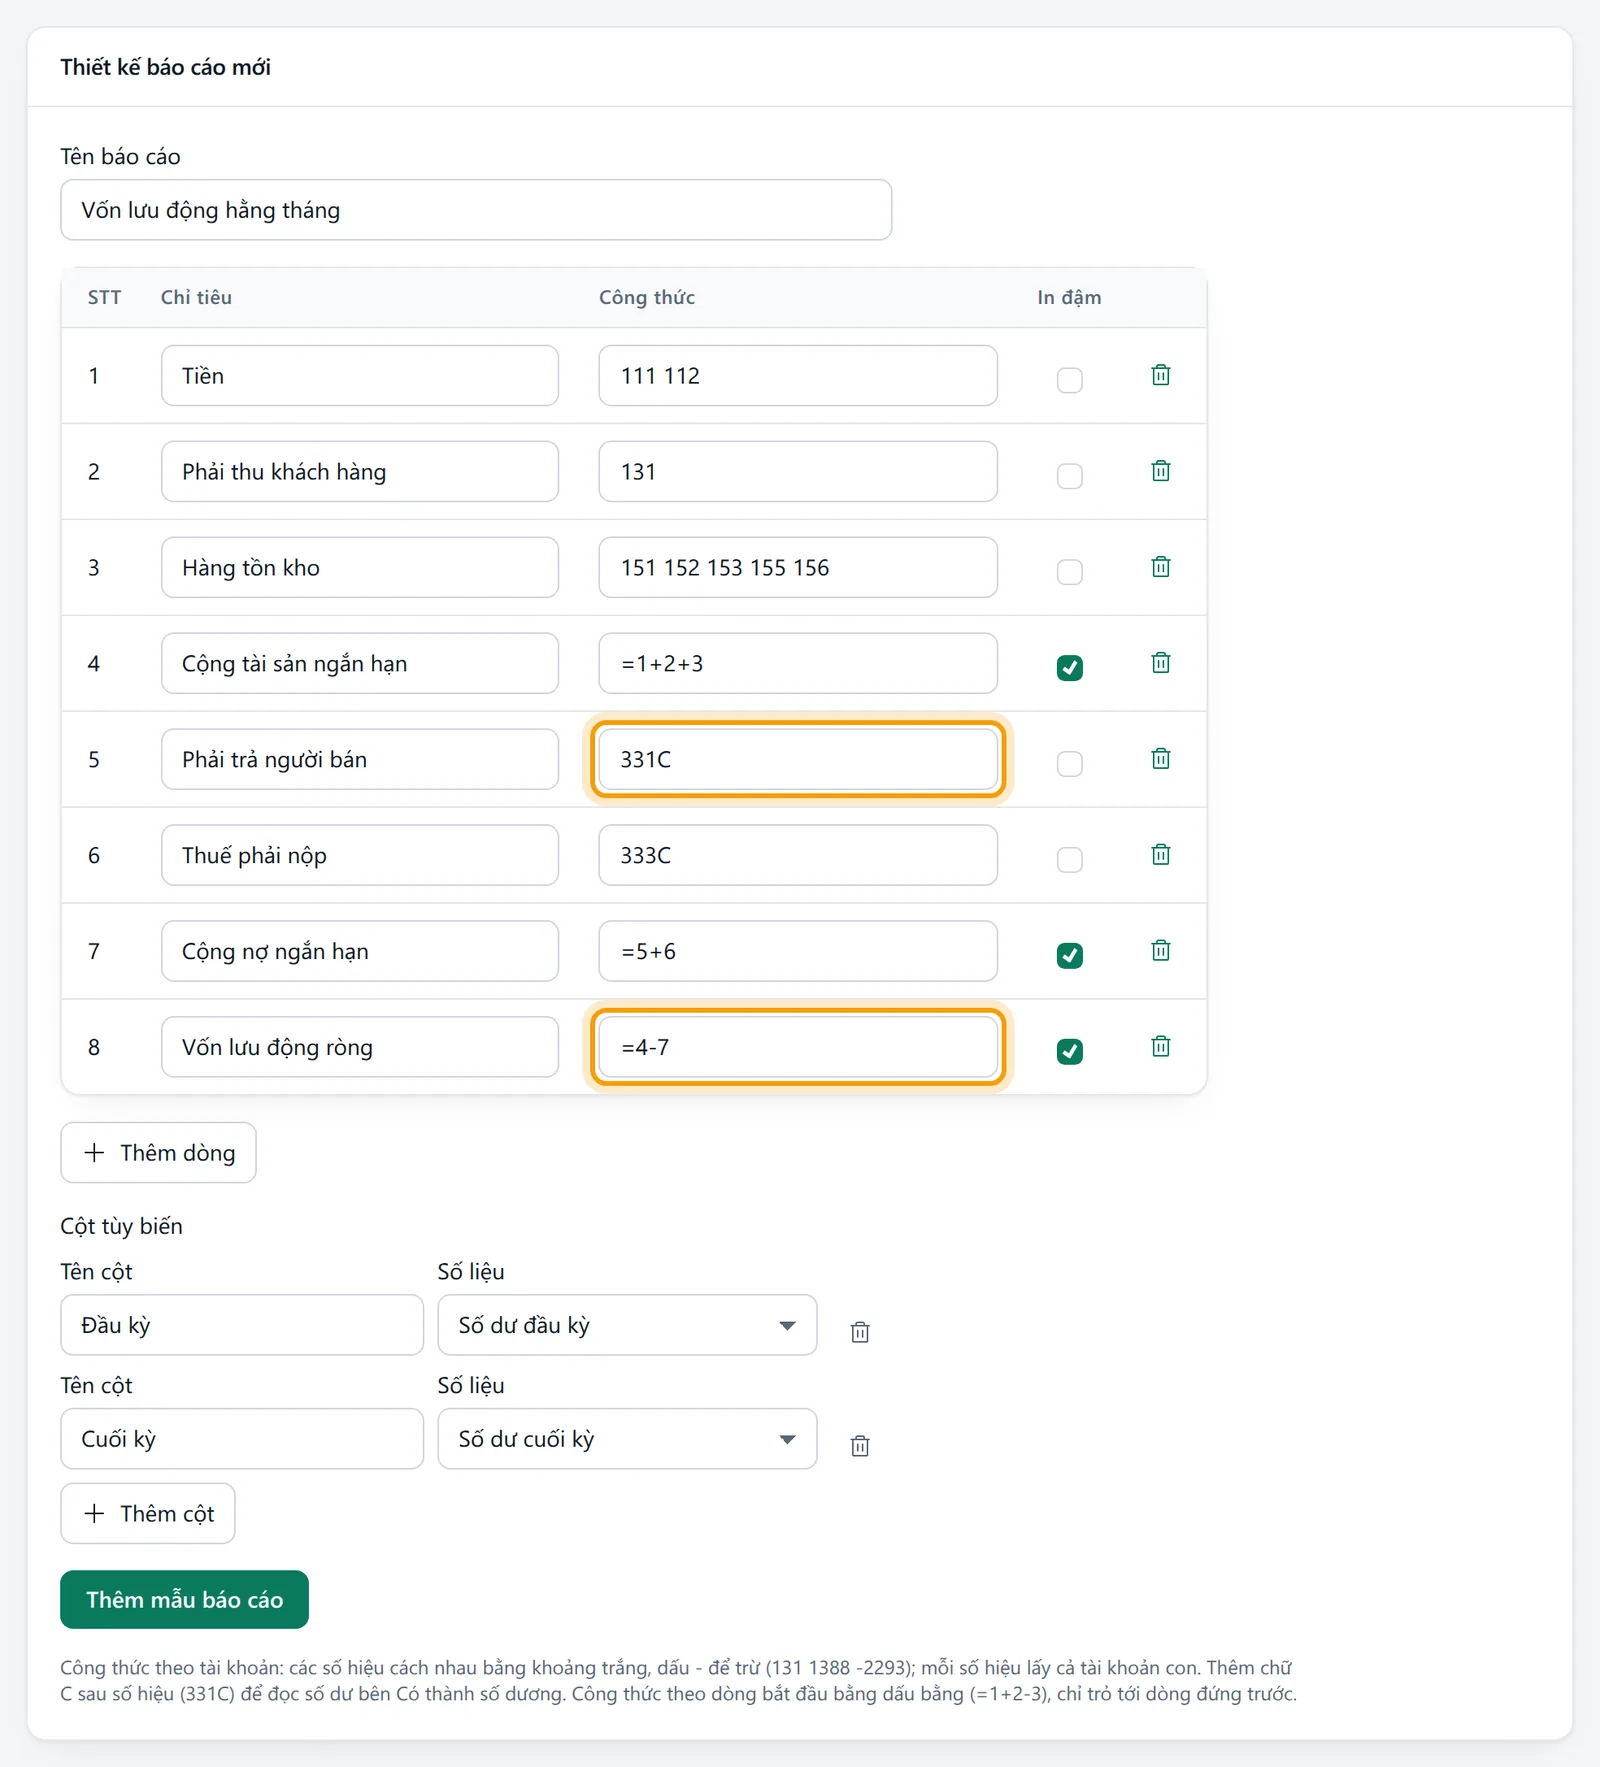Viewport: 1600px width, 1767px height.
Task: Edit the =4-7 formula field
Action: pos(798,1047)
